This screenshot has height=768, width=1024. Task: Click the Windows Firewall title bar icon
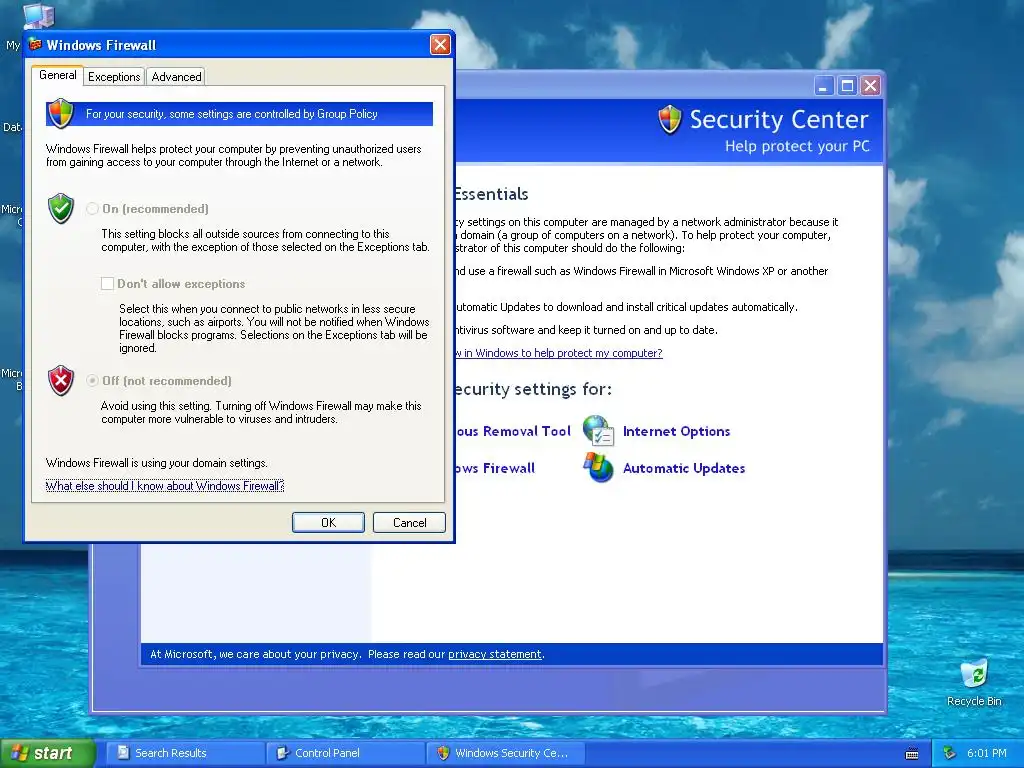(35, 44)
